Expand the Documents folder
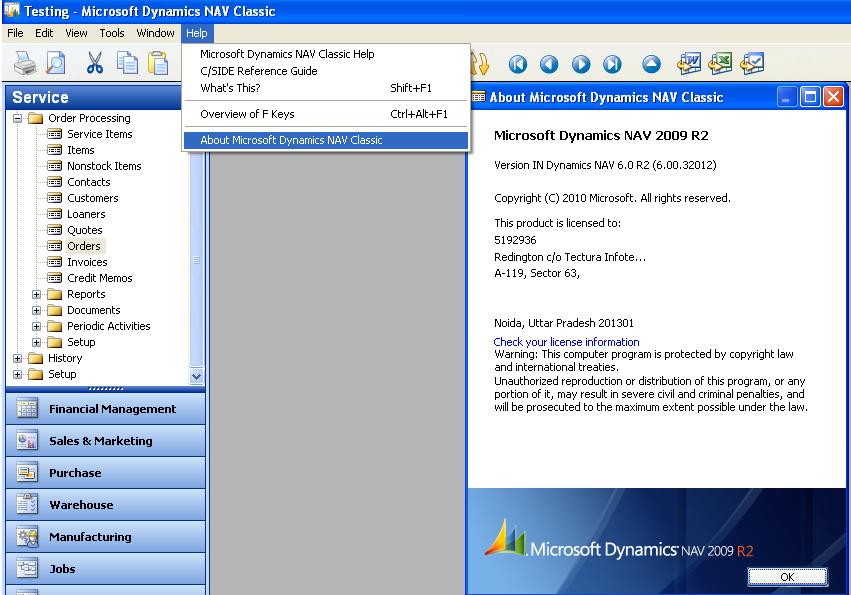The height and width of the screenshot is (595, 851). [36, 311]
